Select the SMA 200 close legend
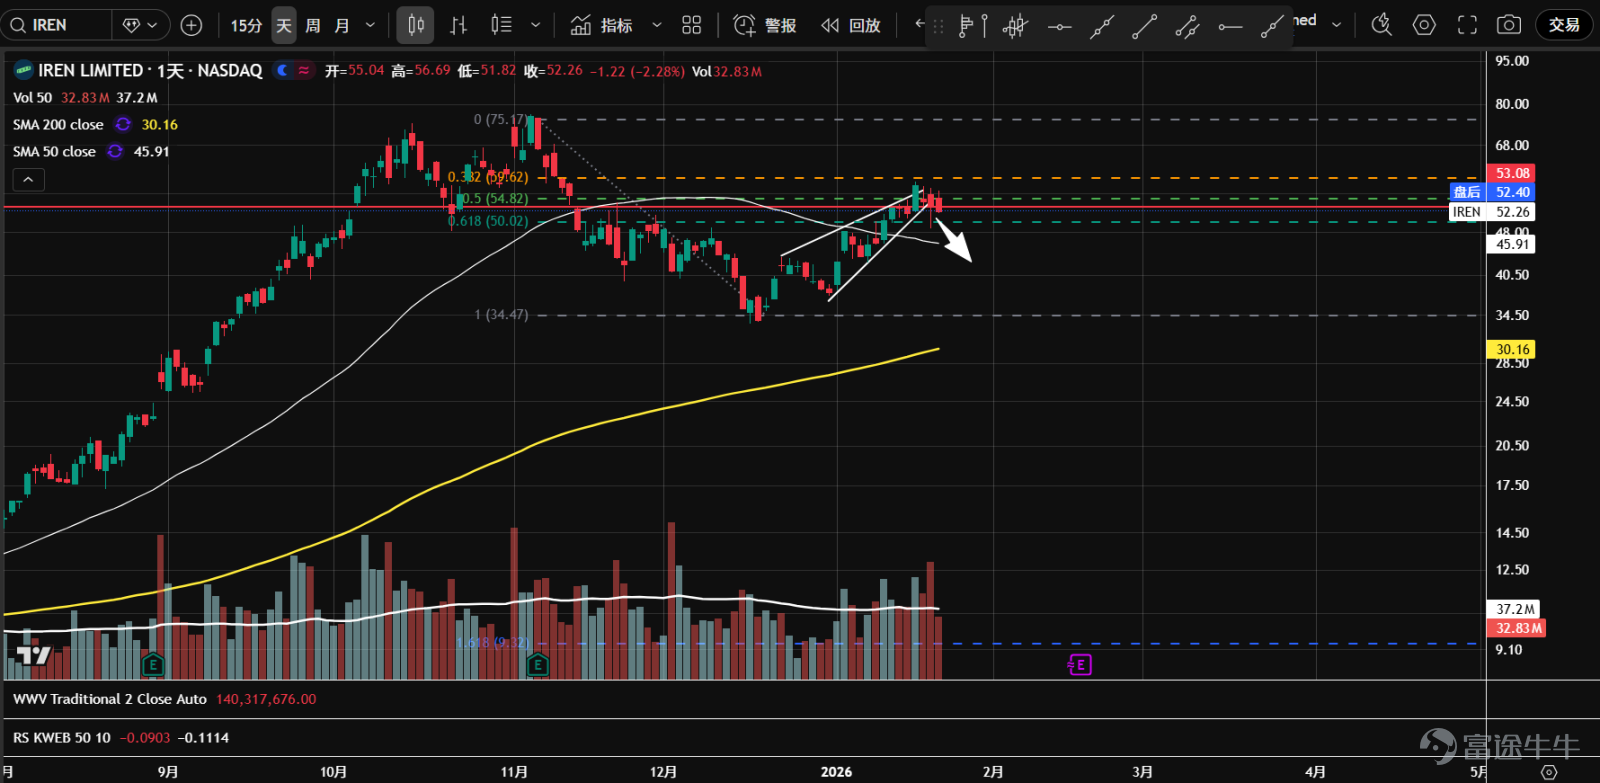 [58, 125]
